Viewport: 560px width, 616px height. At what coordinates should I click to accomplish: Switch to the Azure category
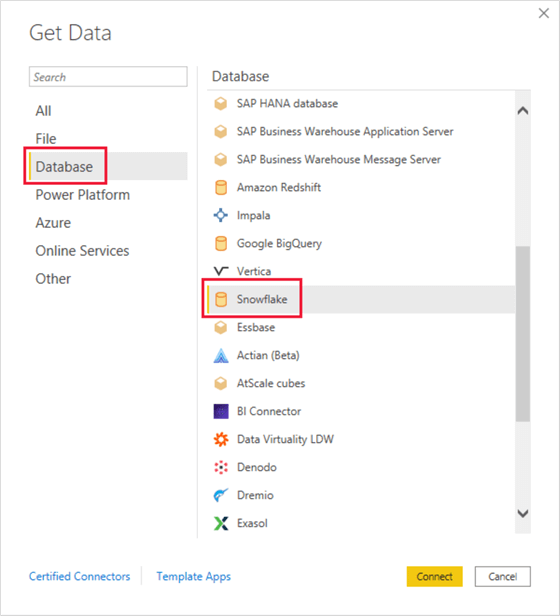(53, 223)
